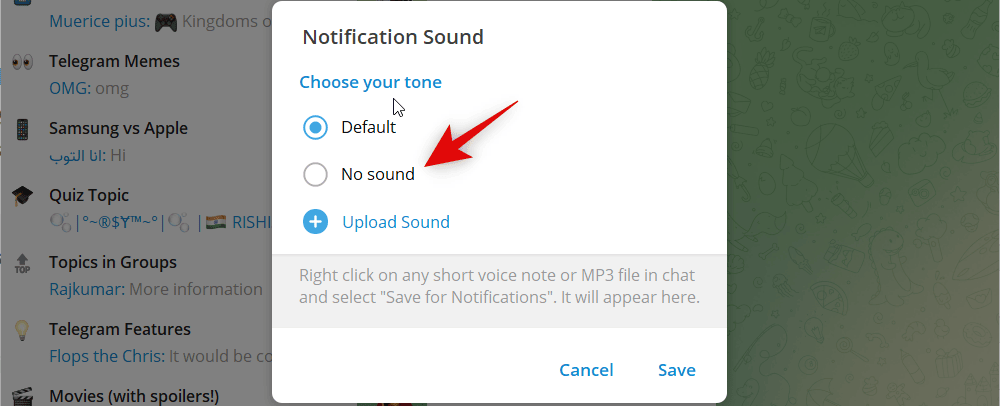The image size is (1000, 406).
Task: Click the Telegram Features lightbulb icon
Action: click(x=22, y=330)
